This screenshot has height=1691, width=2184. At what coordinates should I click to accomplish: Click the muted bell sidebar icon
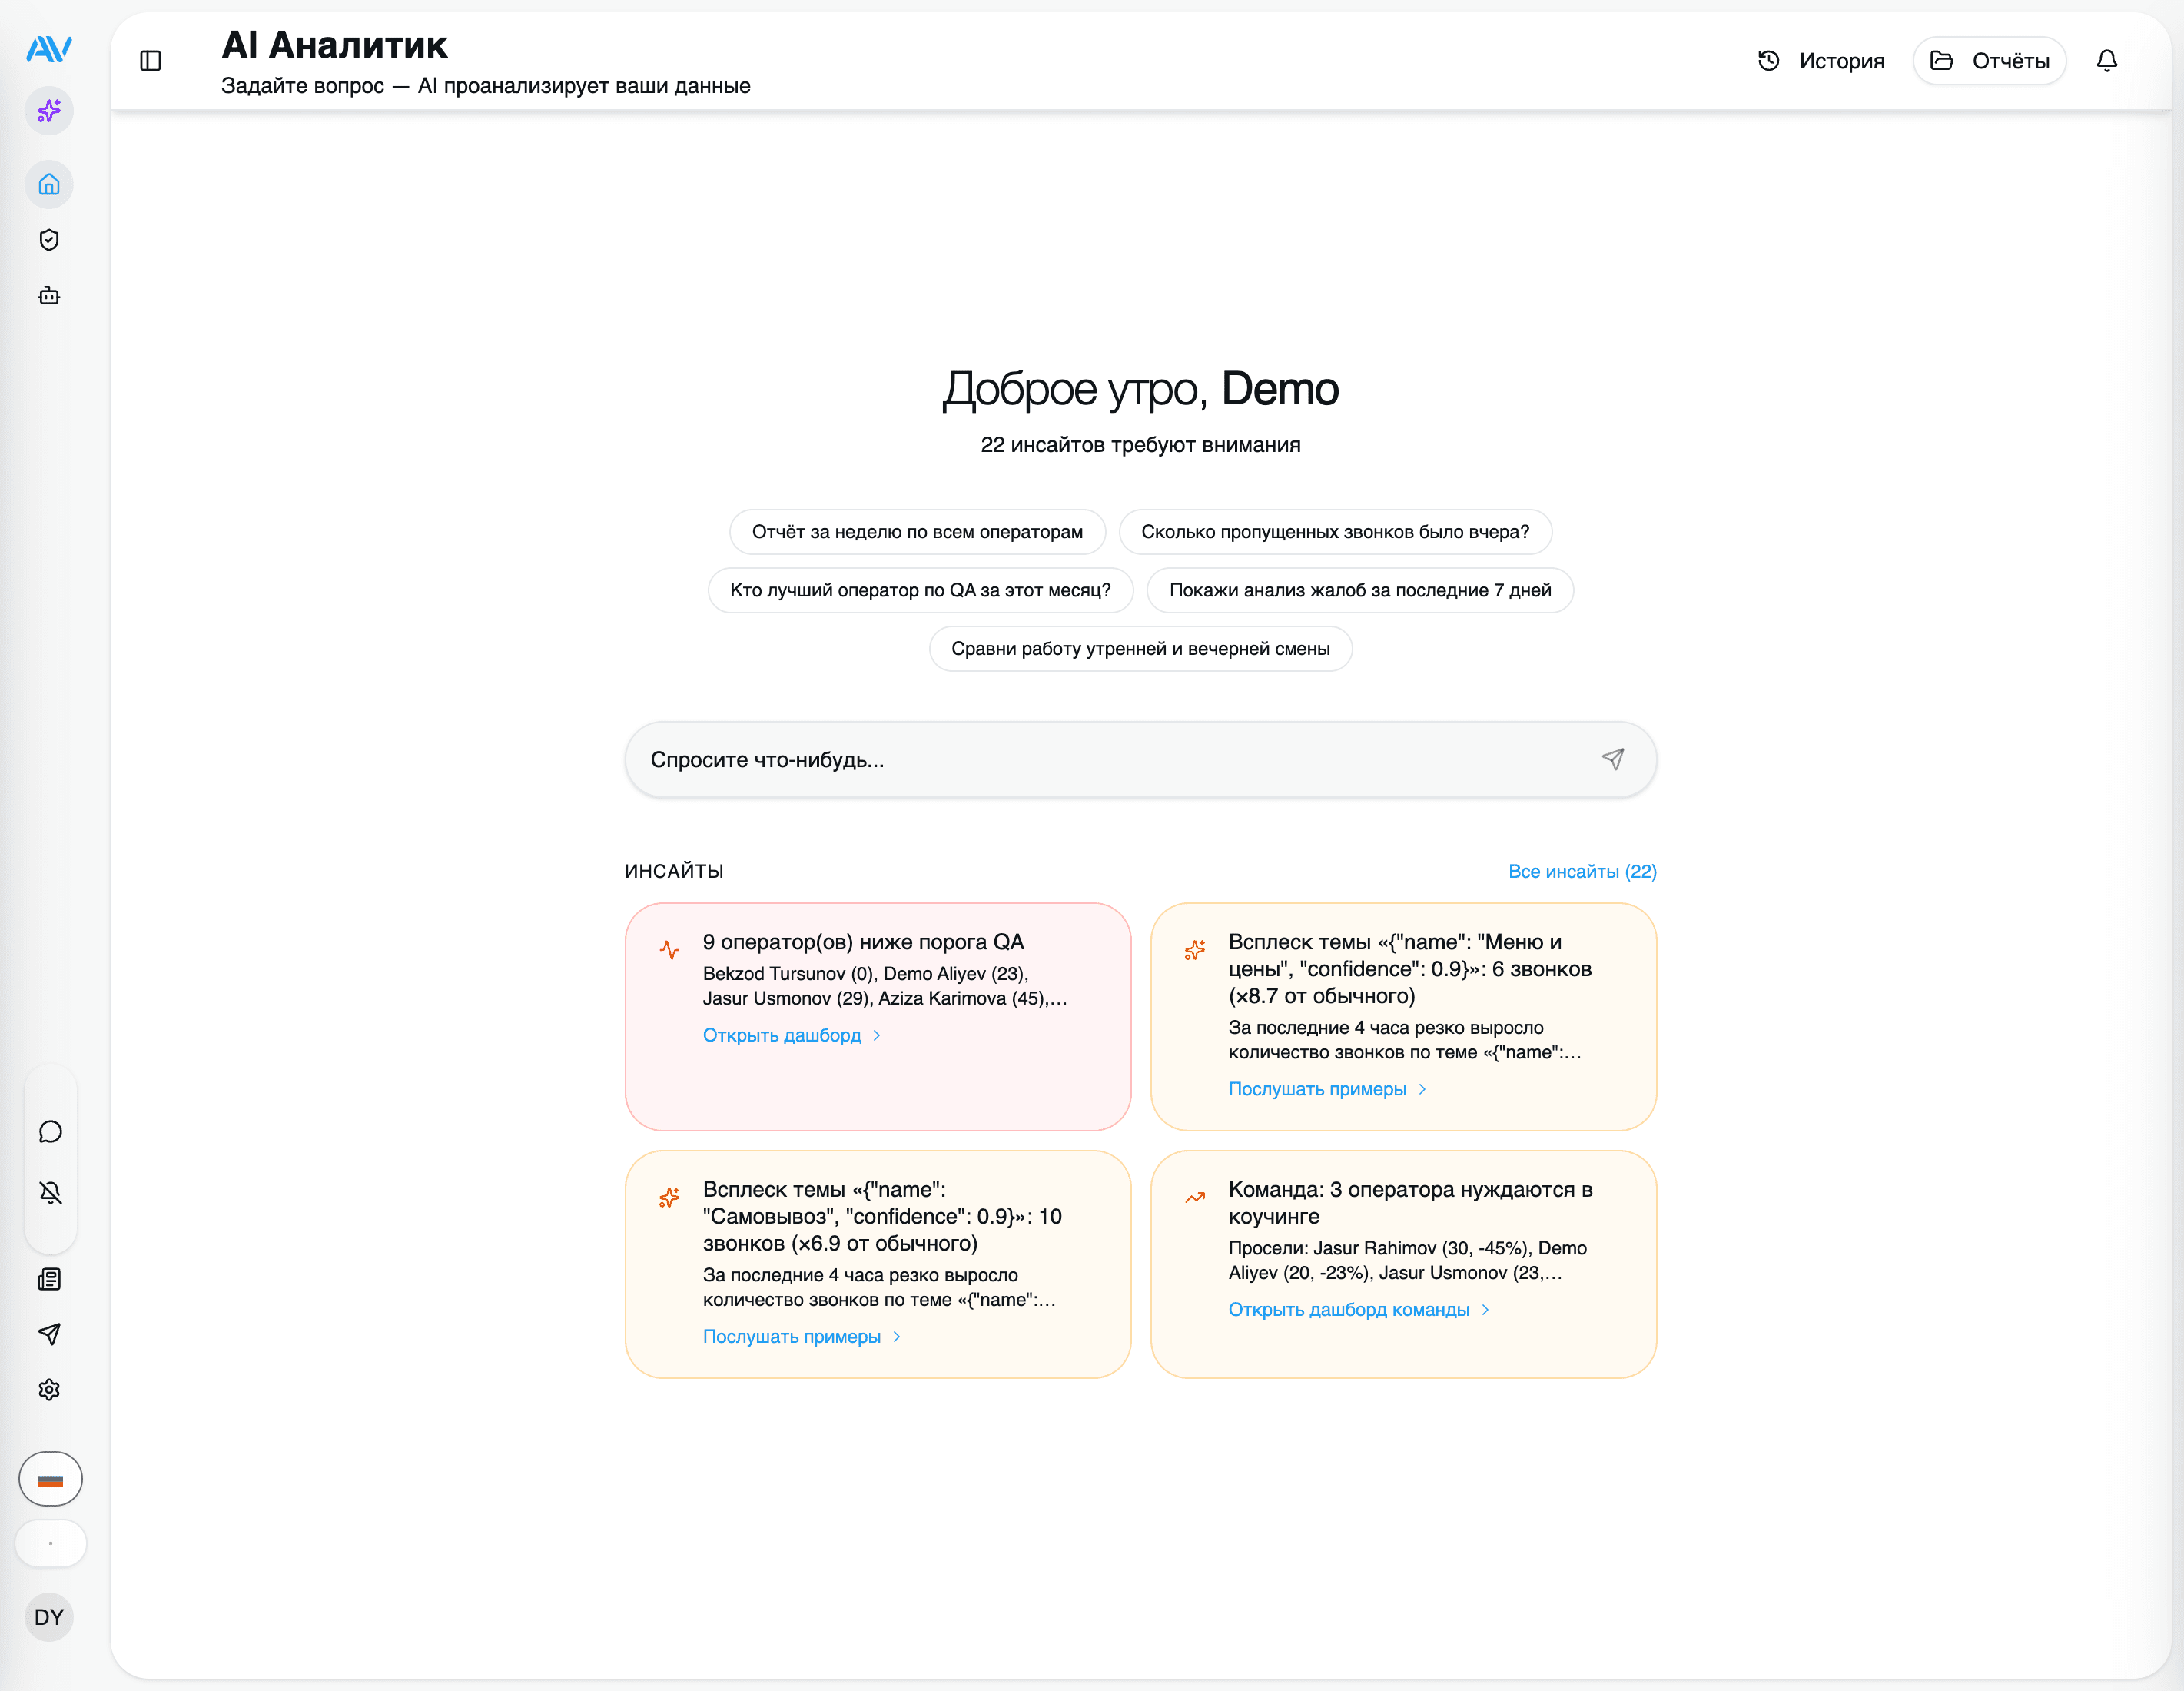coord(50,1192)
